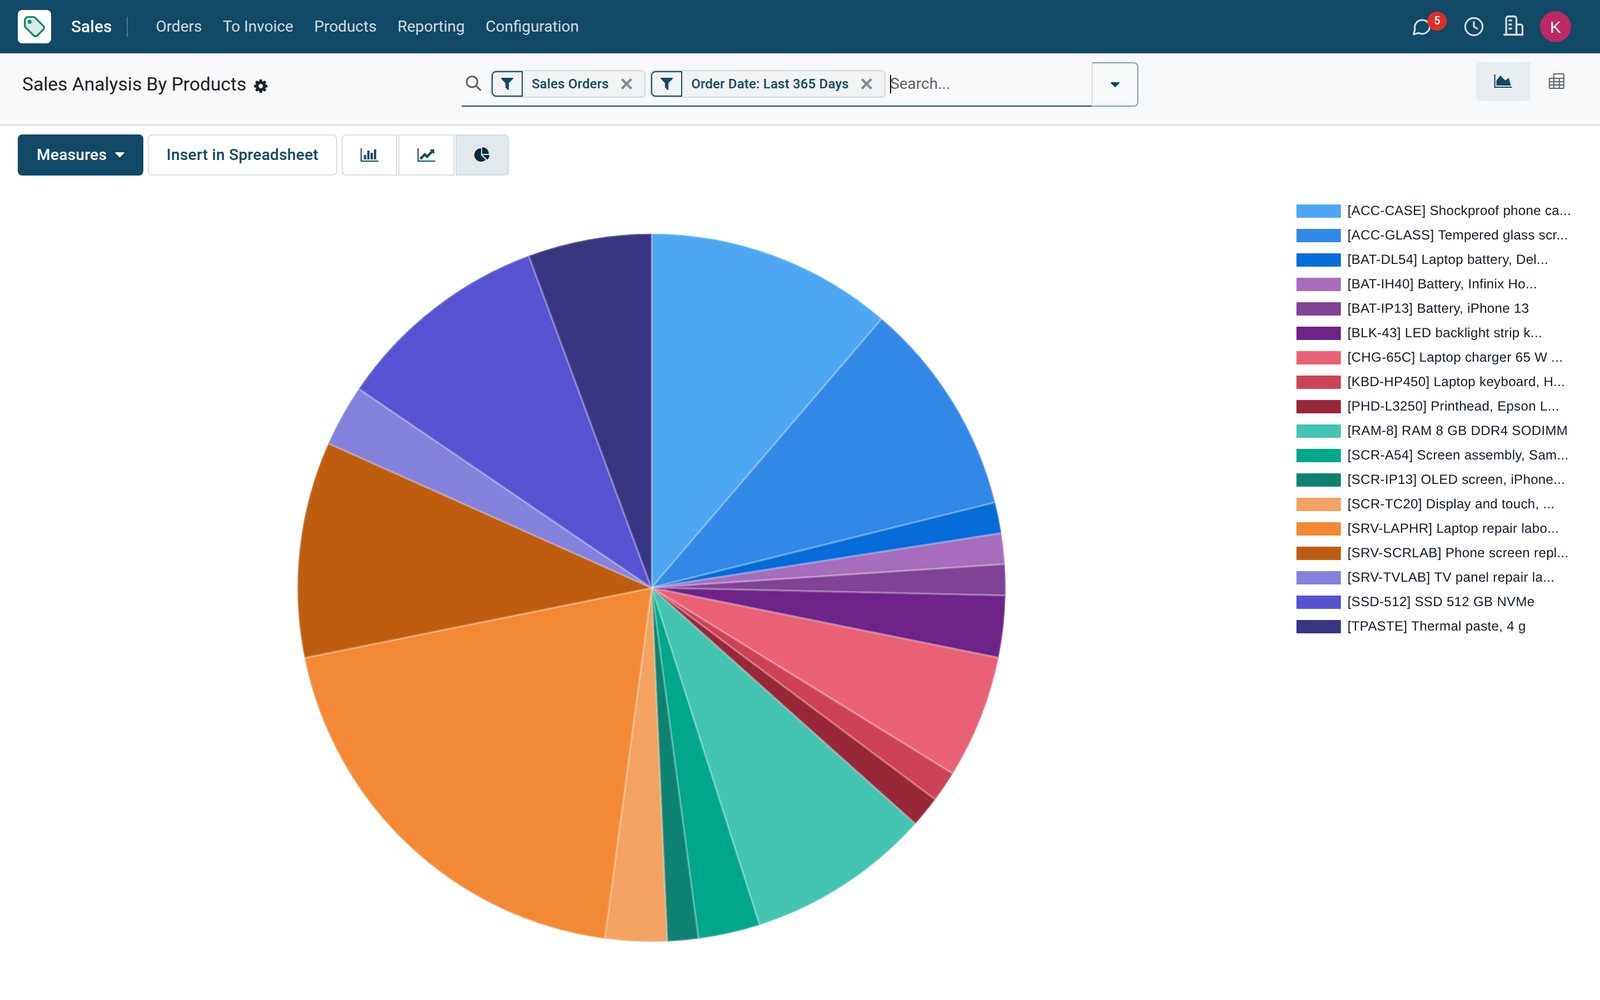1600x1000 pixels.
Task: Click the gear icon beside Sales Analysis By Products
Action: (261, 86)
